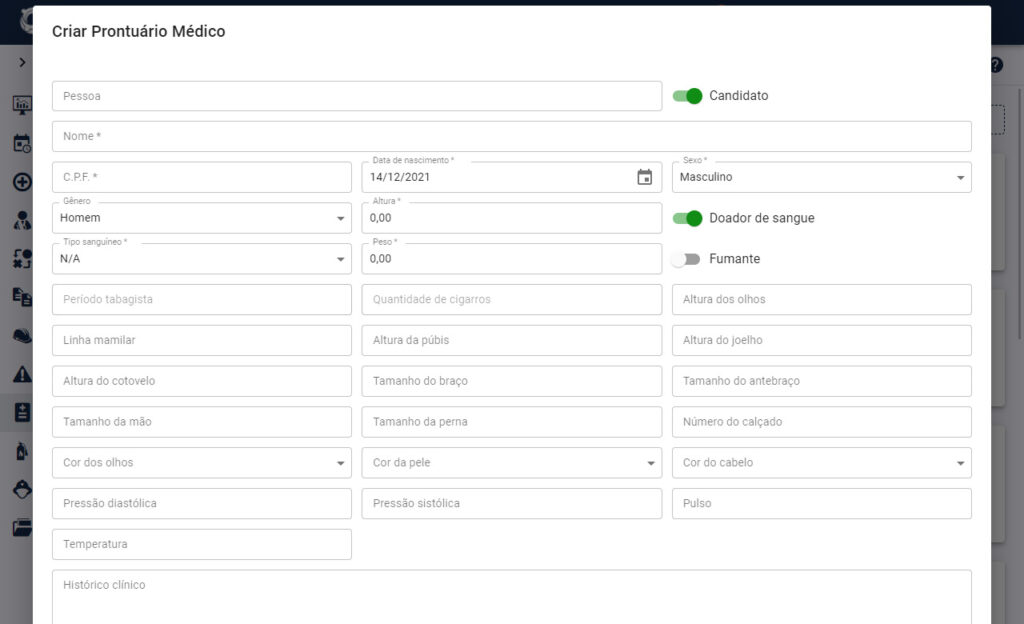Open the warning triangle icon in sidebar
This screenshot has width=1024, height=624.
22,374
